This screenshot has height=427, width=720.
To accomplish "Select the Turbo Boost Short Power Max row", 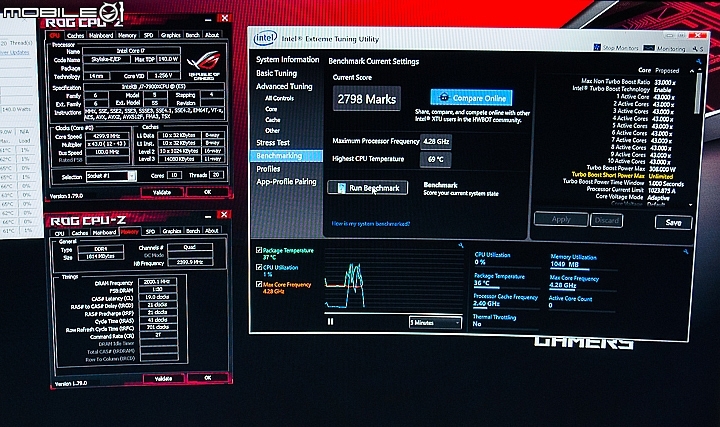I will 622,175.
